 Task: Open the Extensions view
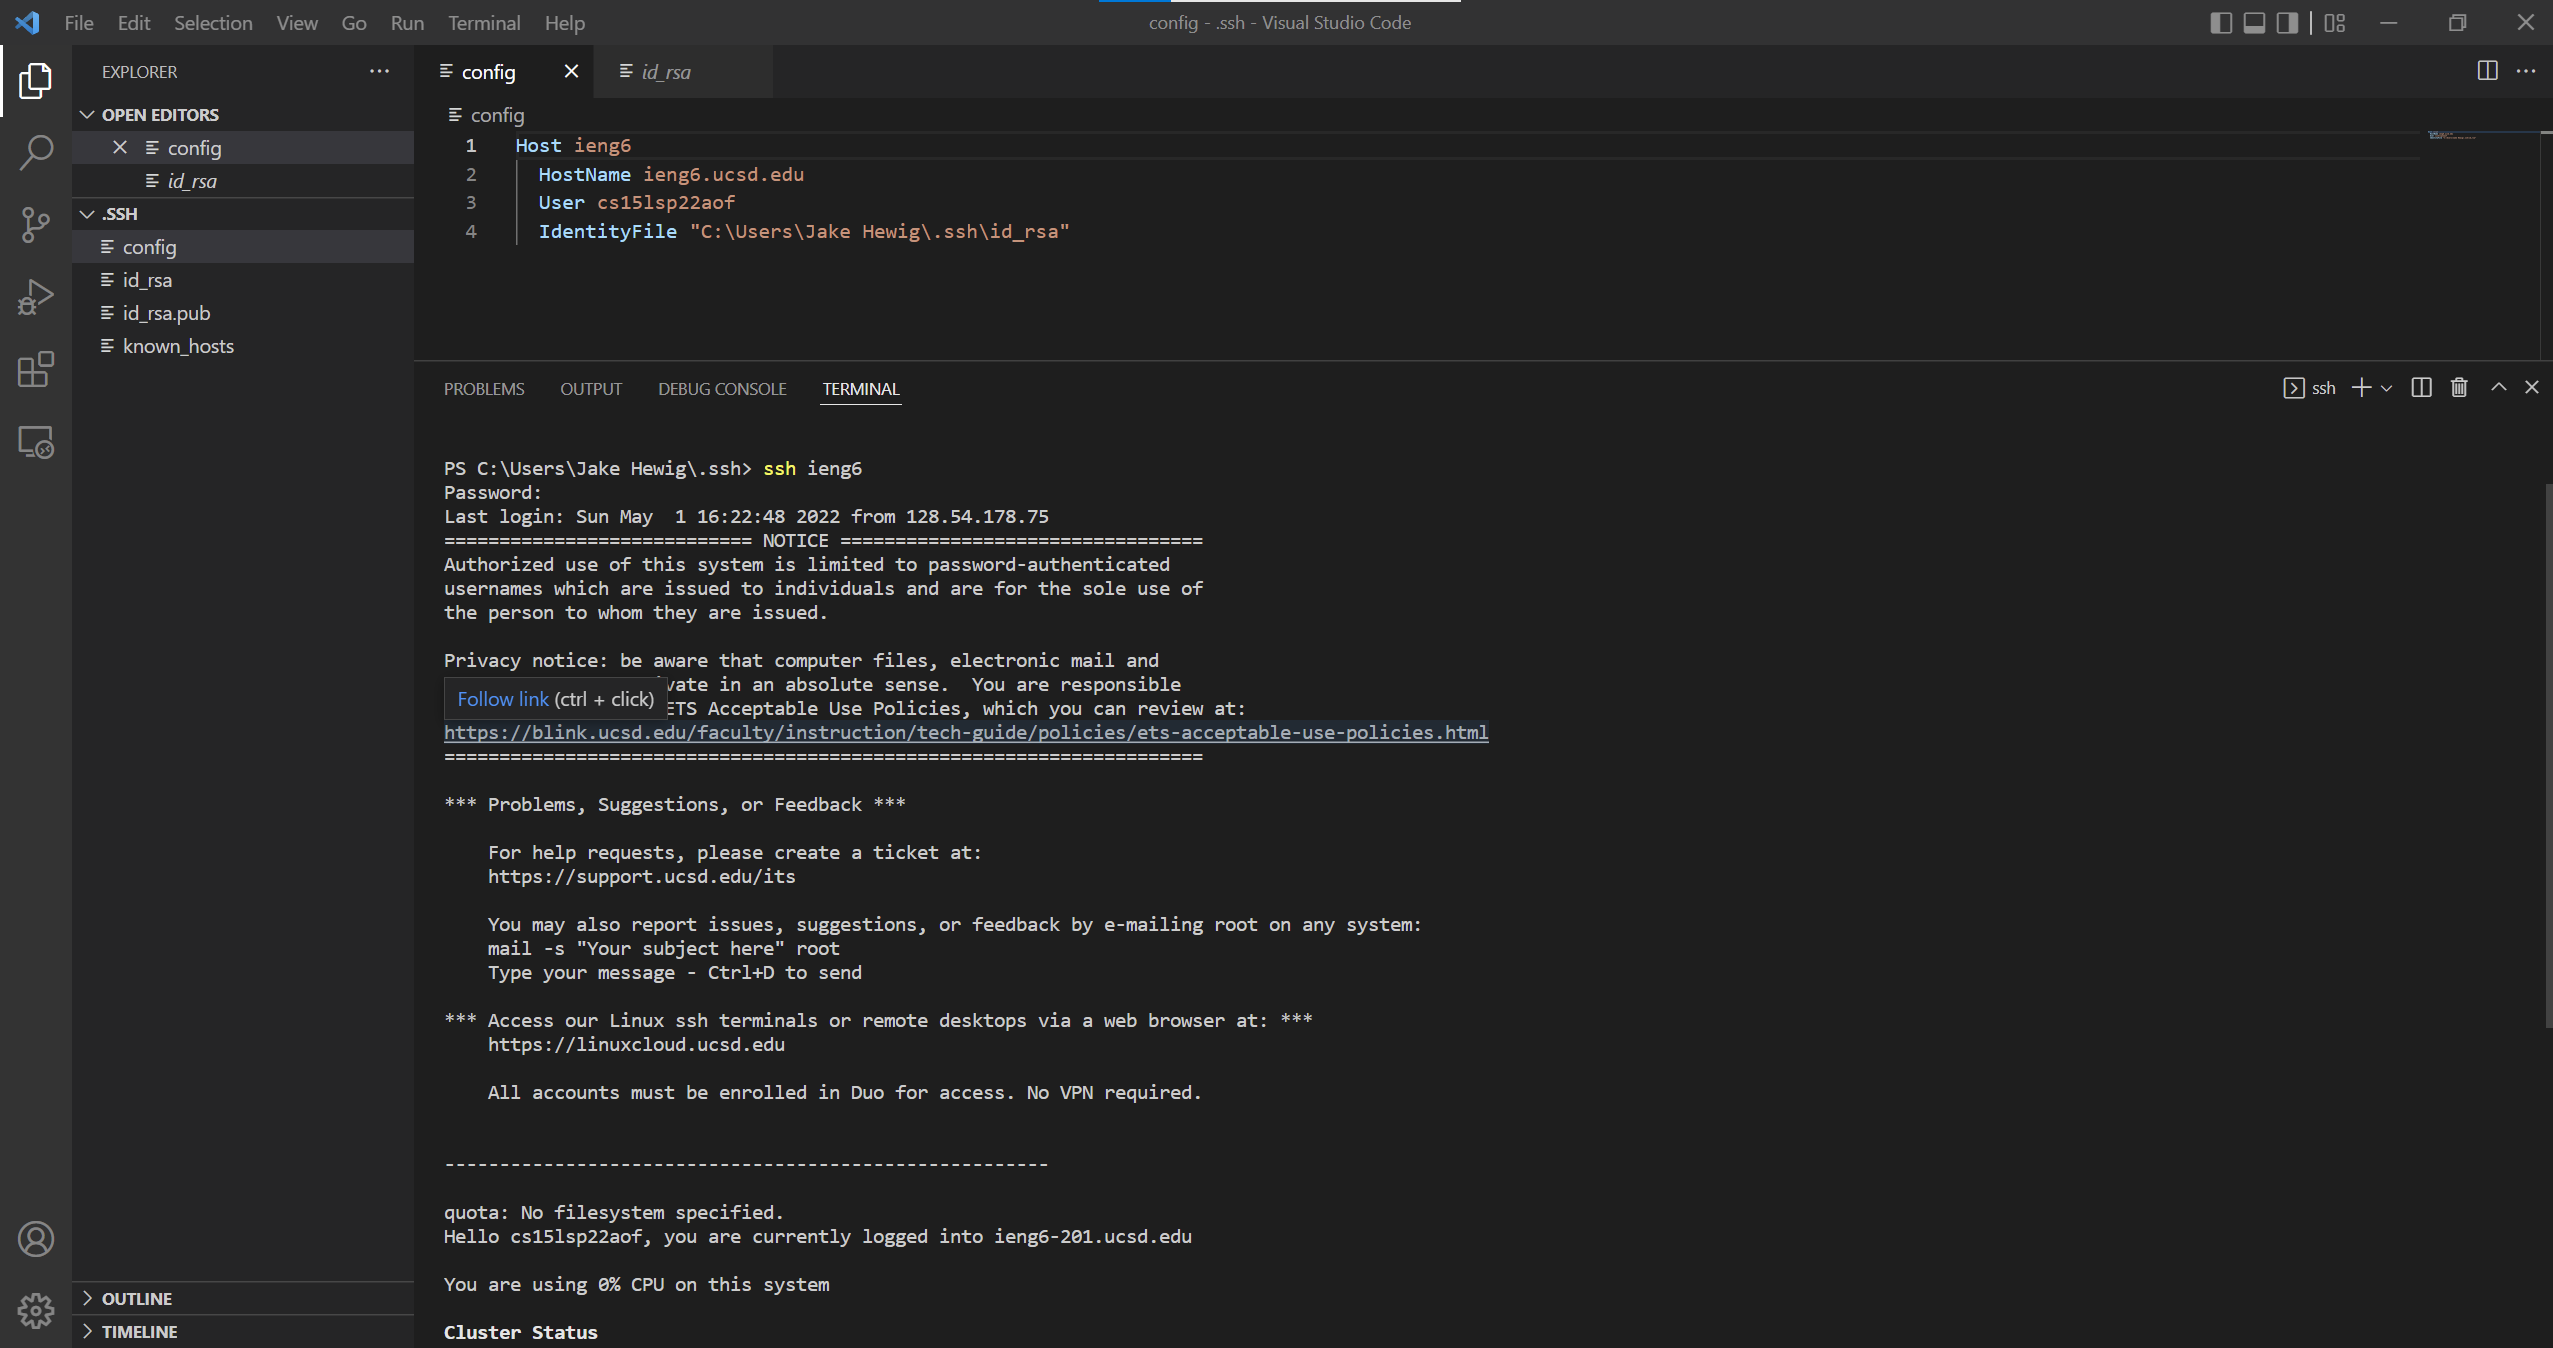coord(36,369)
